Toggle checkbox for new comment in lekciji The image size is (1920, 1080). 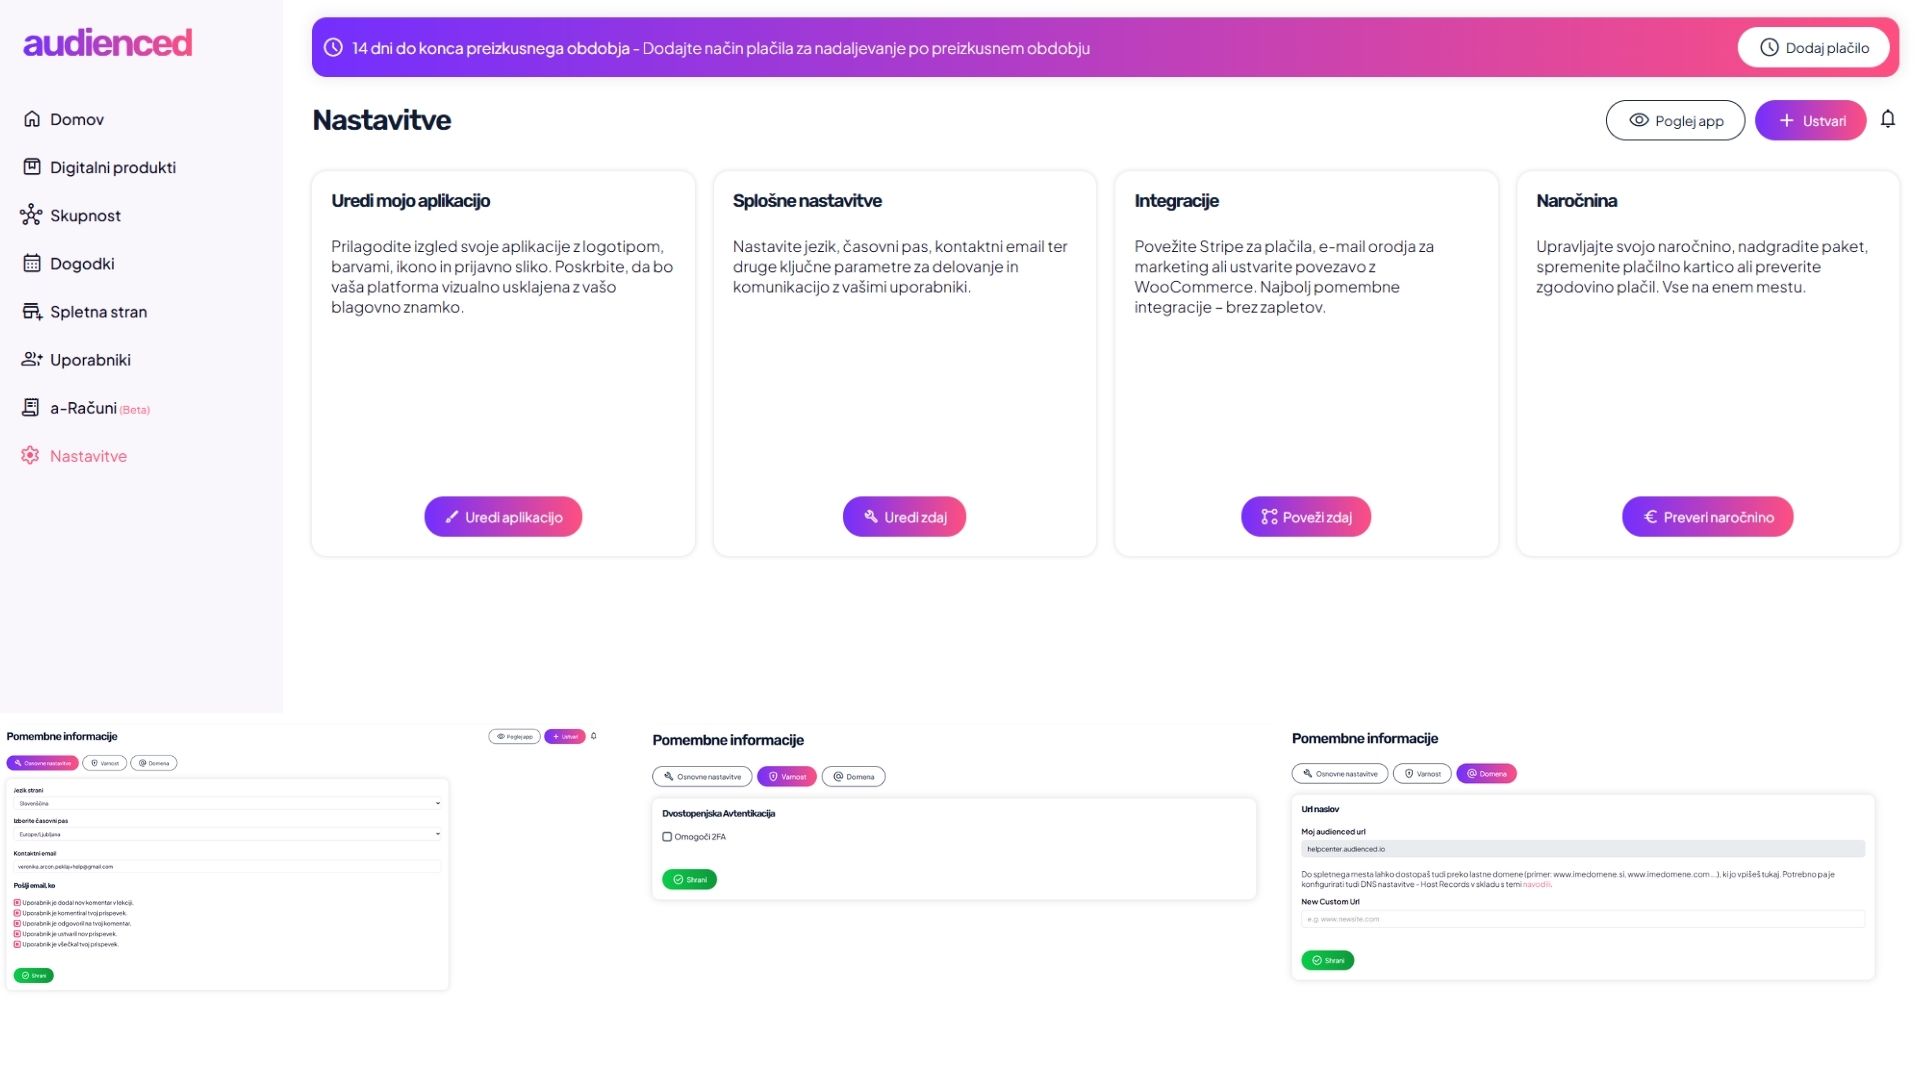click(x=17, y=903)
